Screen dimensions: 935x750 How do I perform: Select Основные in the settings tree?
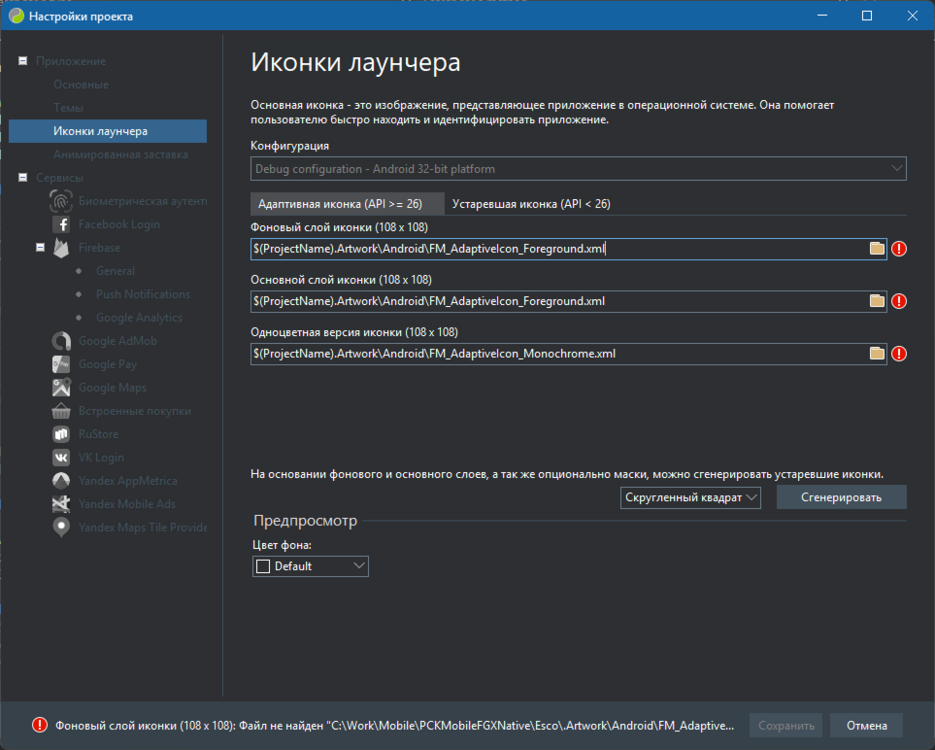pos(81,85)
